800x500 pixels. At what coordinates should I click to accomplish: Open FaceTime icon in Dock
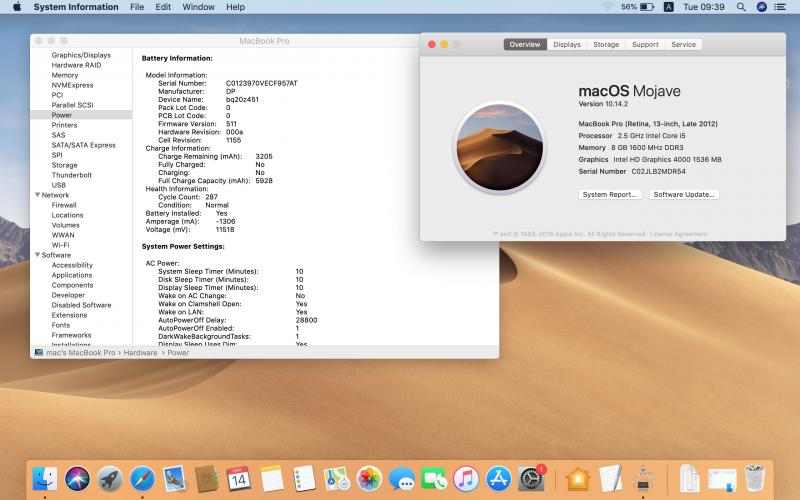point(434,479)
